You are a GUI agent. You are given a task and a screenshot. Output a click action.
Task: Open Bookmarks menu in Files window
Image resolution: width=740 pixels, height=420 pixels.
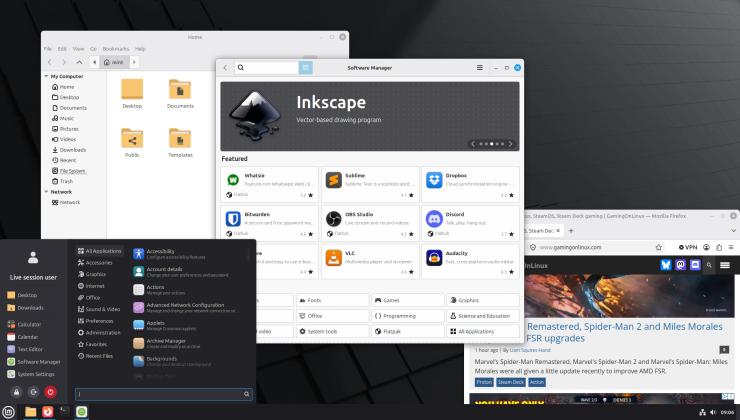click(x=116, y=49)
